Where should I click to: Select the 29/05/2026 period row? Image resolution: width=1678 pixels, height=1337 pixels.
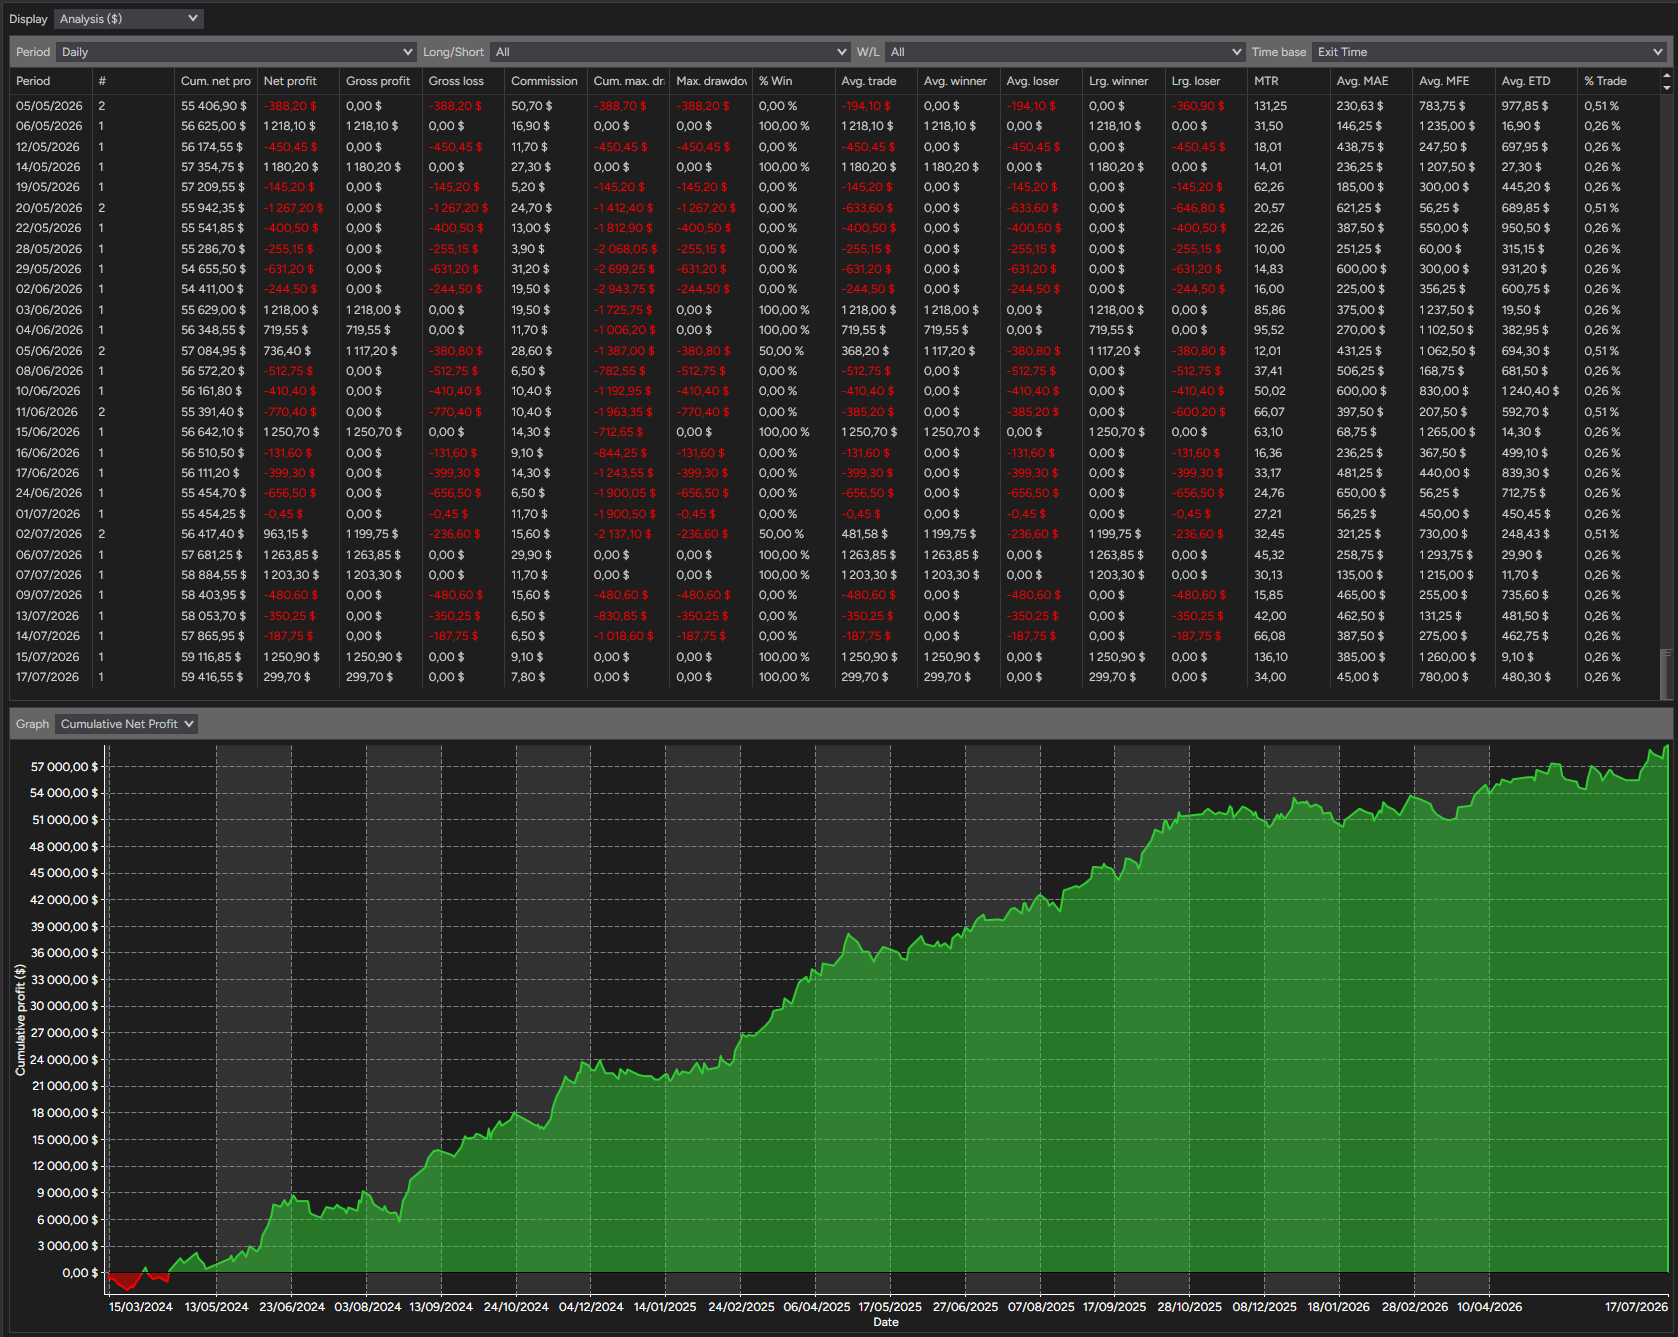(835, 269)
